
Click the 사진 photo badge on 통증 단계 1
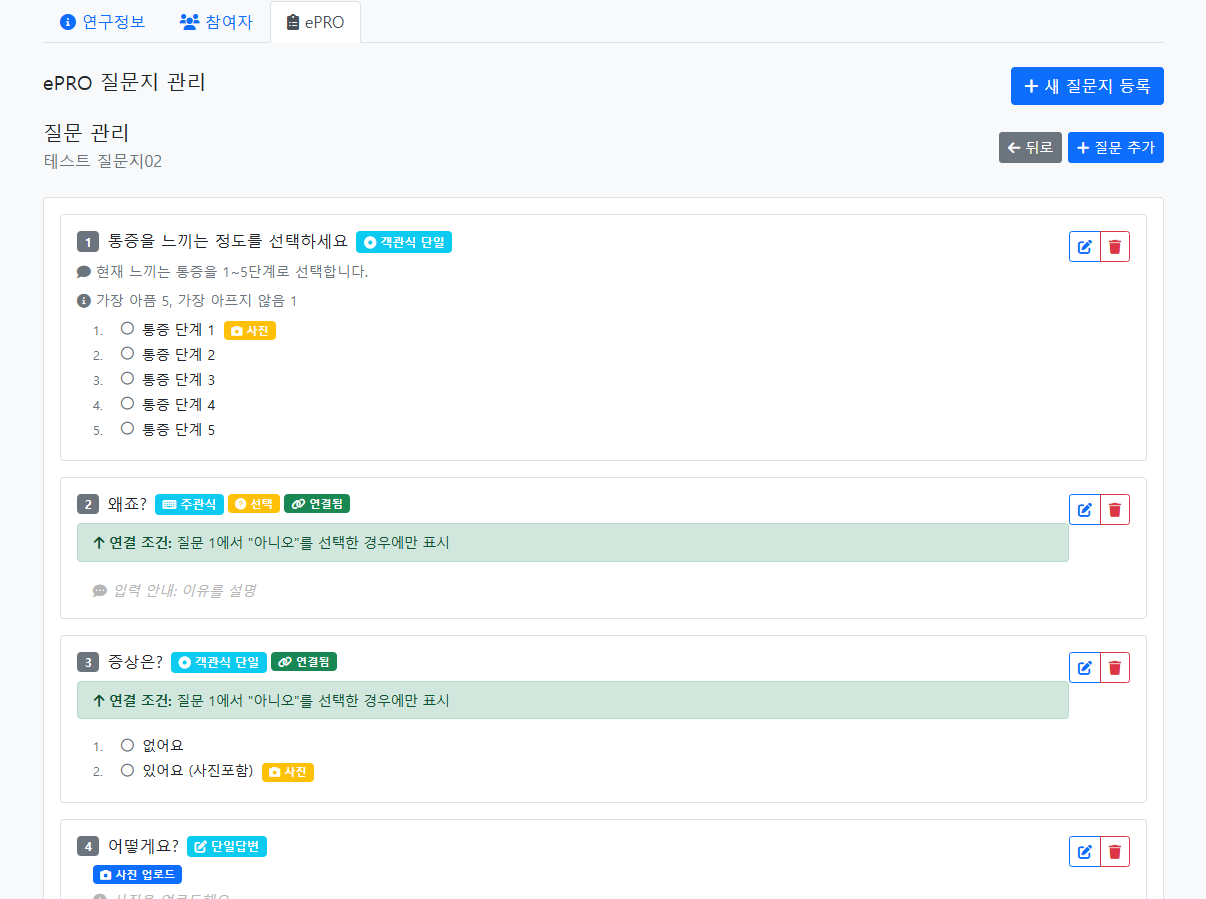(x=249, y=328)
